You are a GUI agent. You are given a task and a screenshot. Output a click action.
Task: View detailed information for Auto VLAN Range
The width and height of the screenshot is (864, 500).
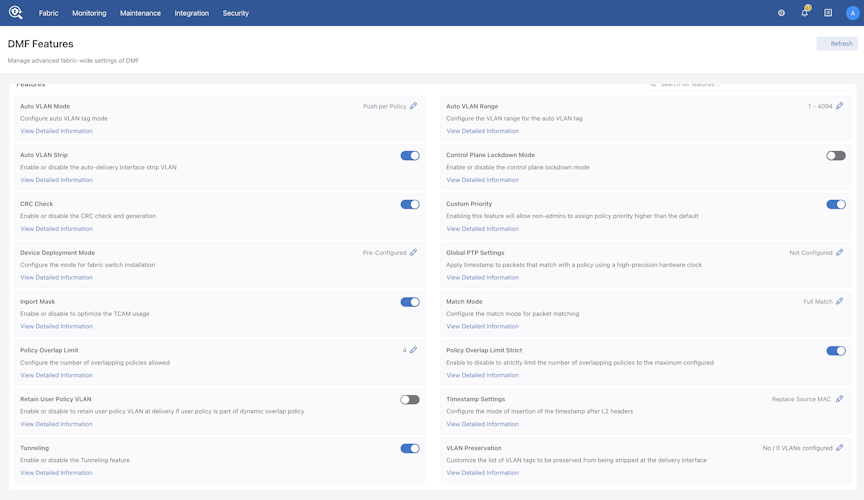click(x=482, y=131)
